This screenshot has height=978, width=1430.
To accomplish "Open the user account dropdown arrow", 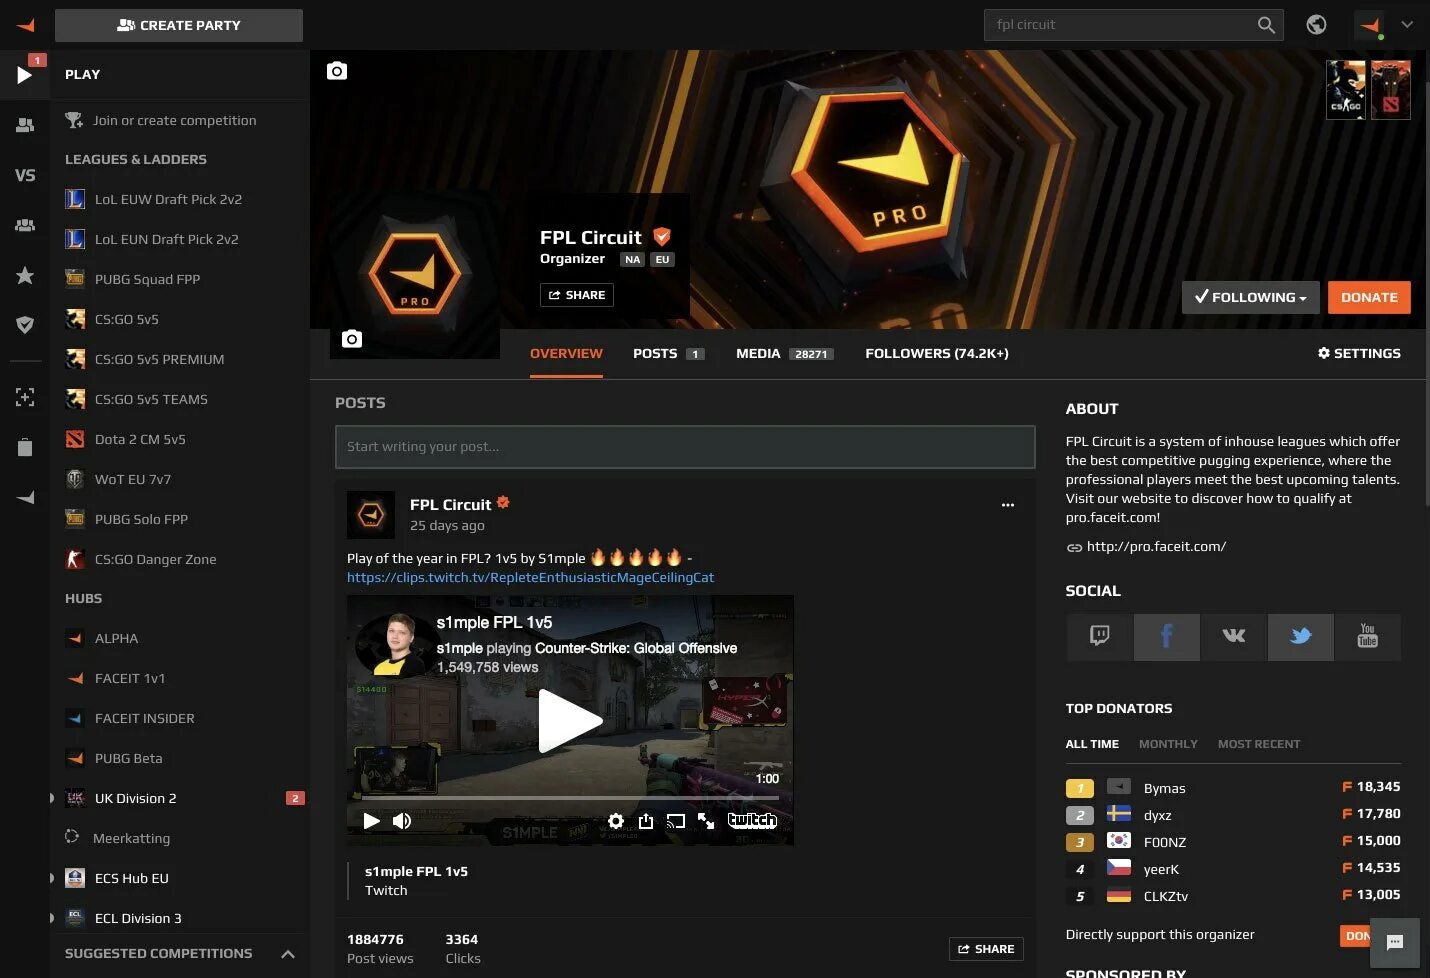I will point(1407,25).
